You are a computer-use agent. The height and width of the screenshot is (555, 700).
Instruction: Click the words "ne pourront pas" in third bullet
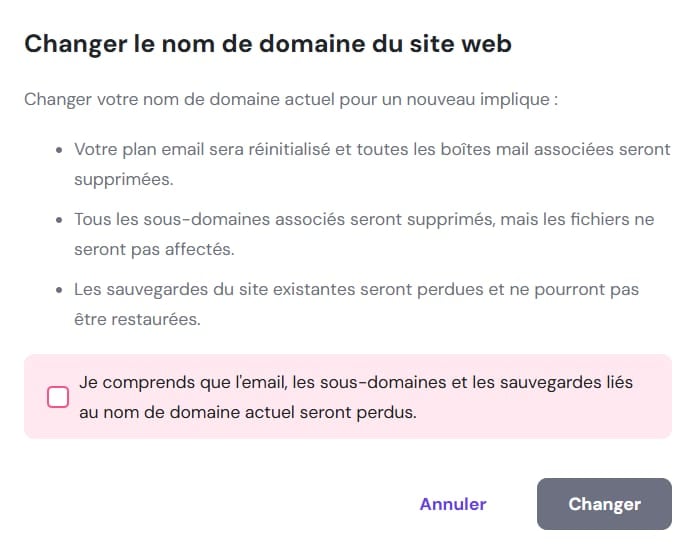pos(581,289)
